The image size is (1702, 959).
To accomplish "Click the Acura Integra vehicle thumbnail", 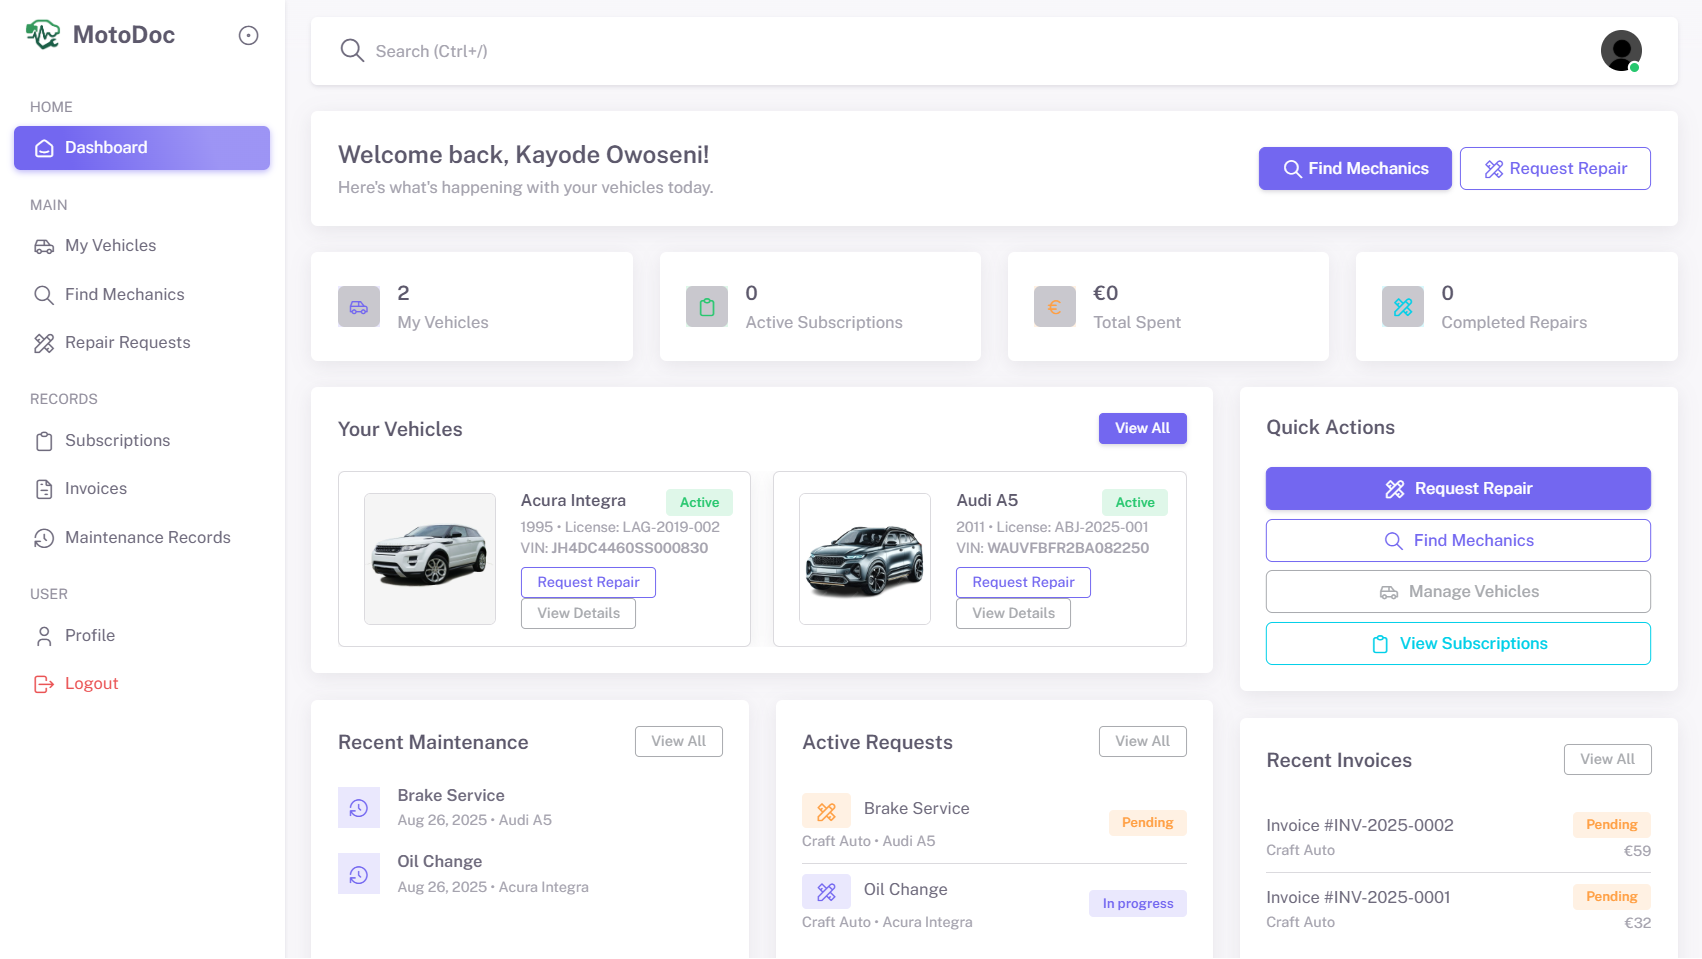I will [x=430, y=558].
